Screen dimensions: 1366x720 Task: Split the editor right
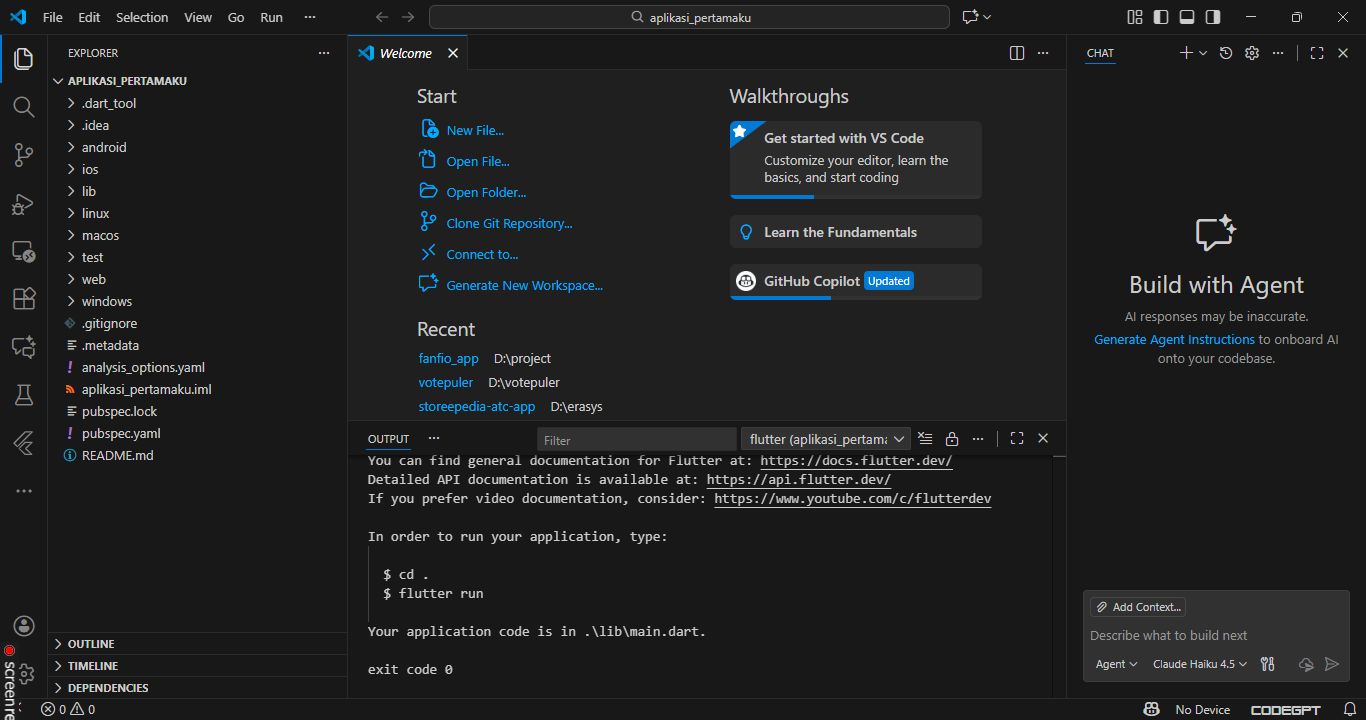(x=1017, y=53)
